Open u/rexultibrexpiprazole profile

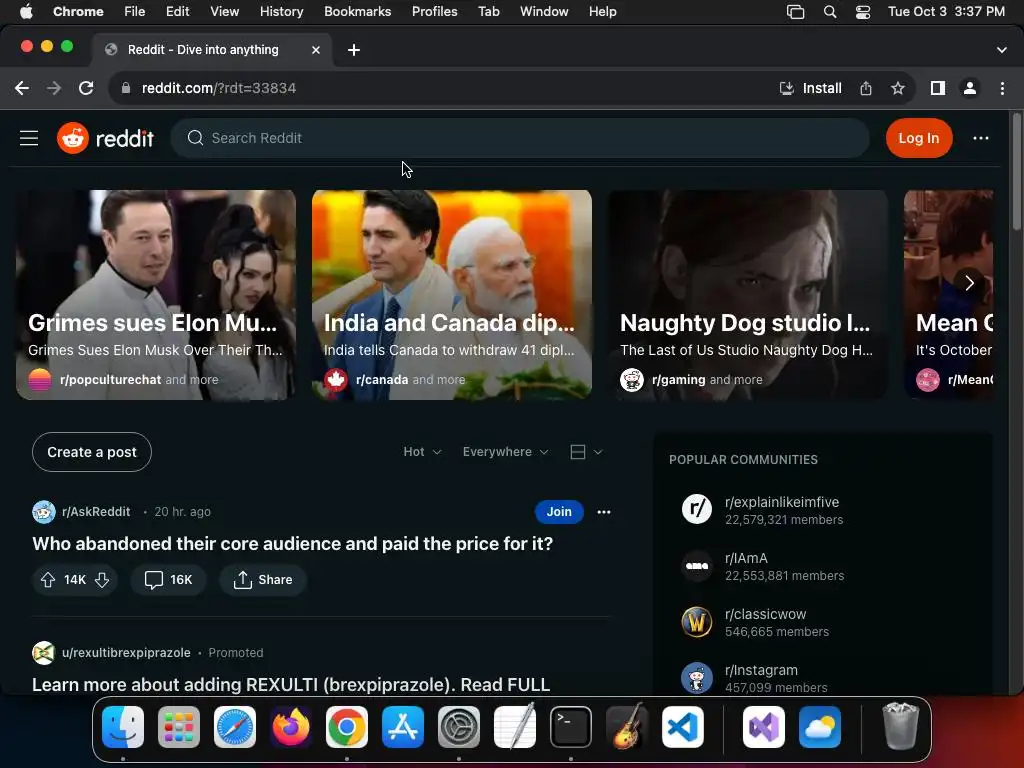click(126, 652)
